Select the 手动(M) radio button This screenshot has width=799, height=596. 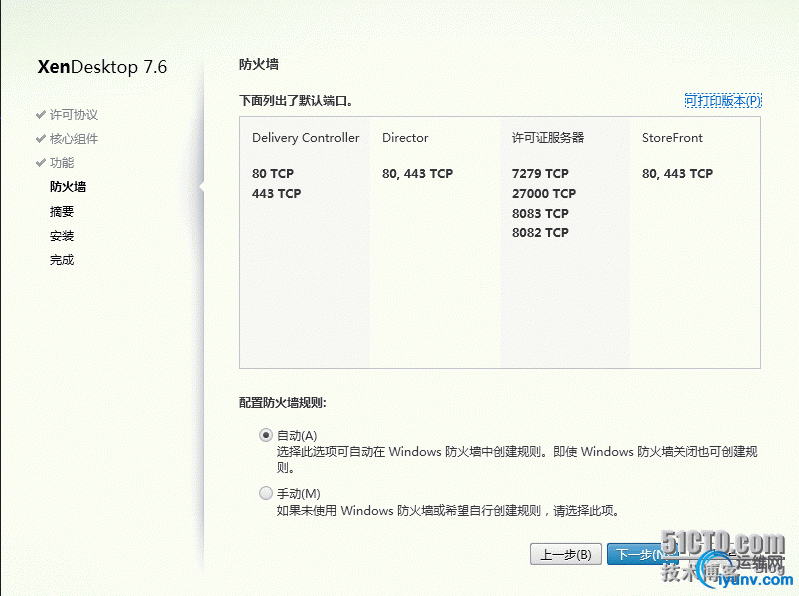265,493
